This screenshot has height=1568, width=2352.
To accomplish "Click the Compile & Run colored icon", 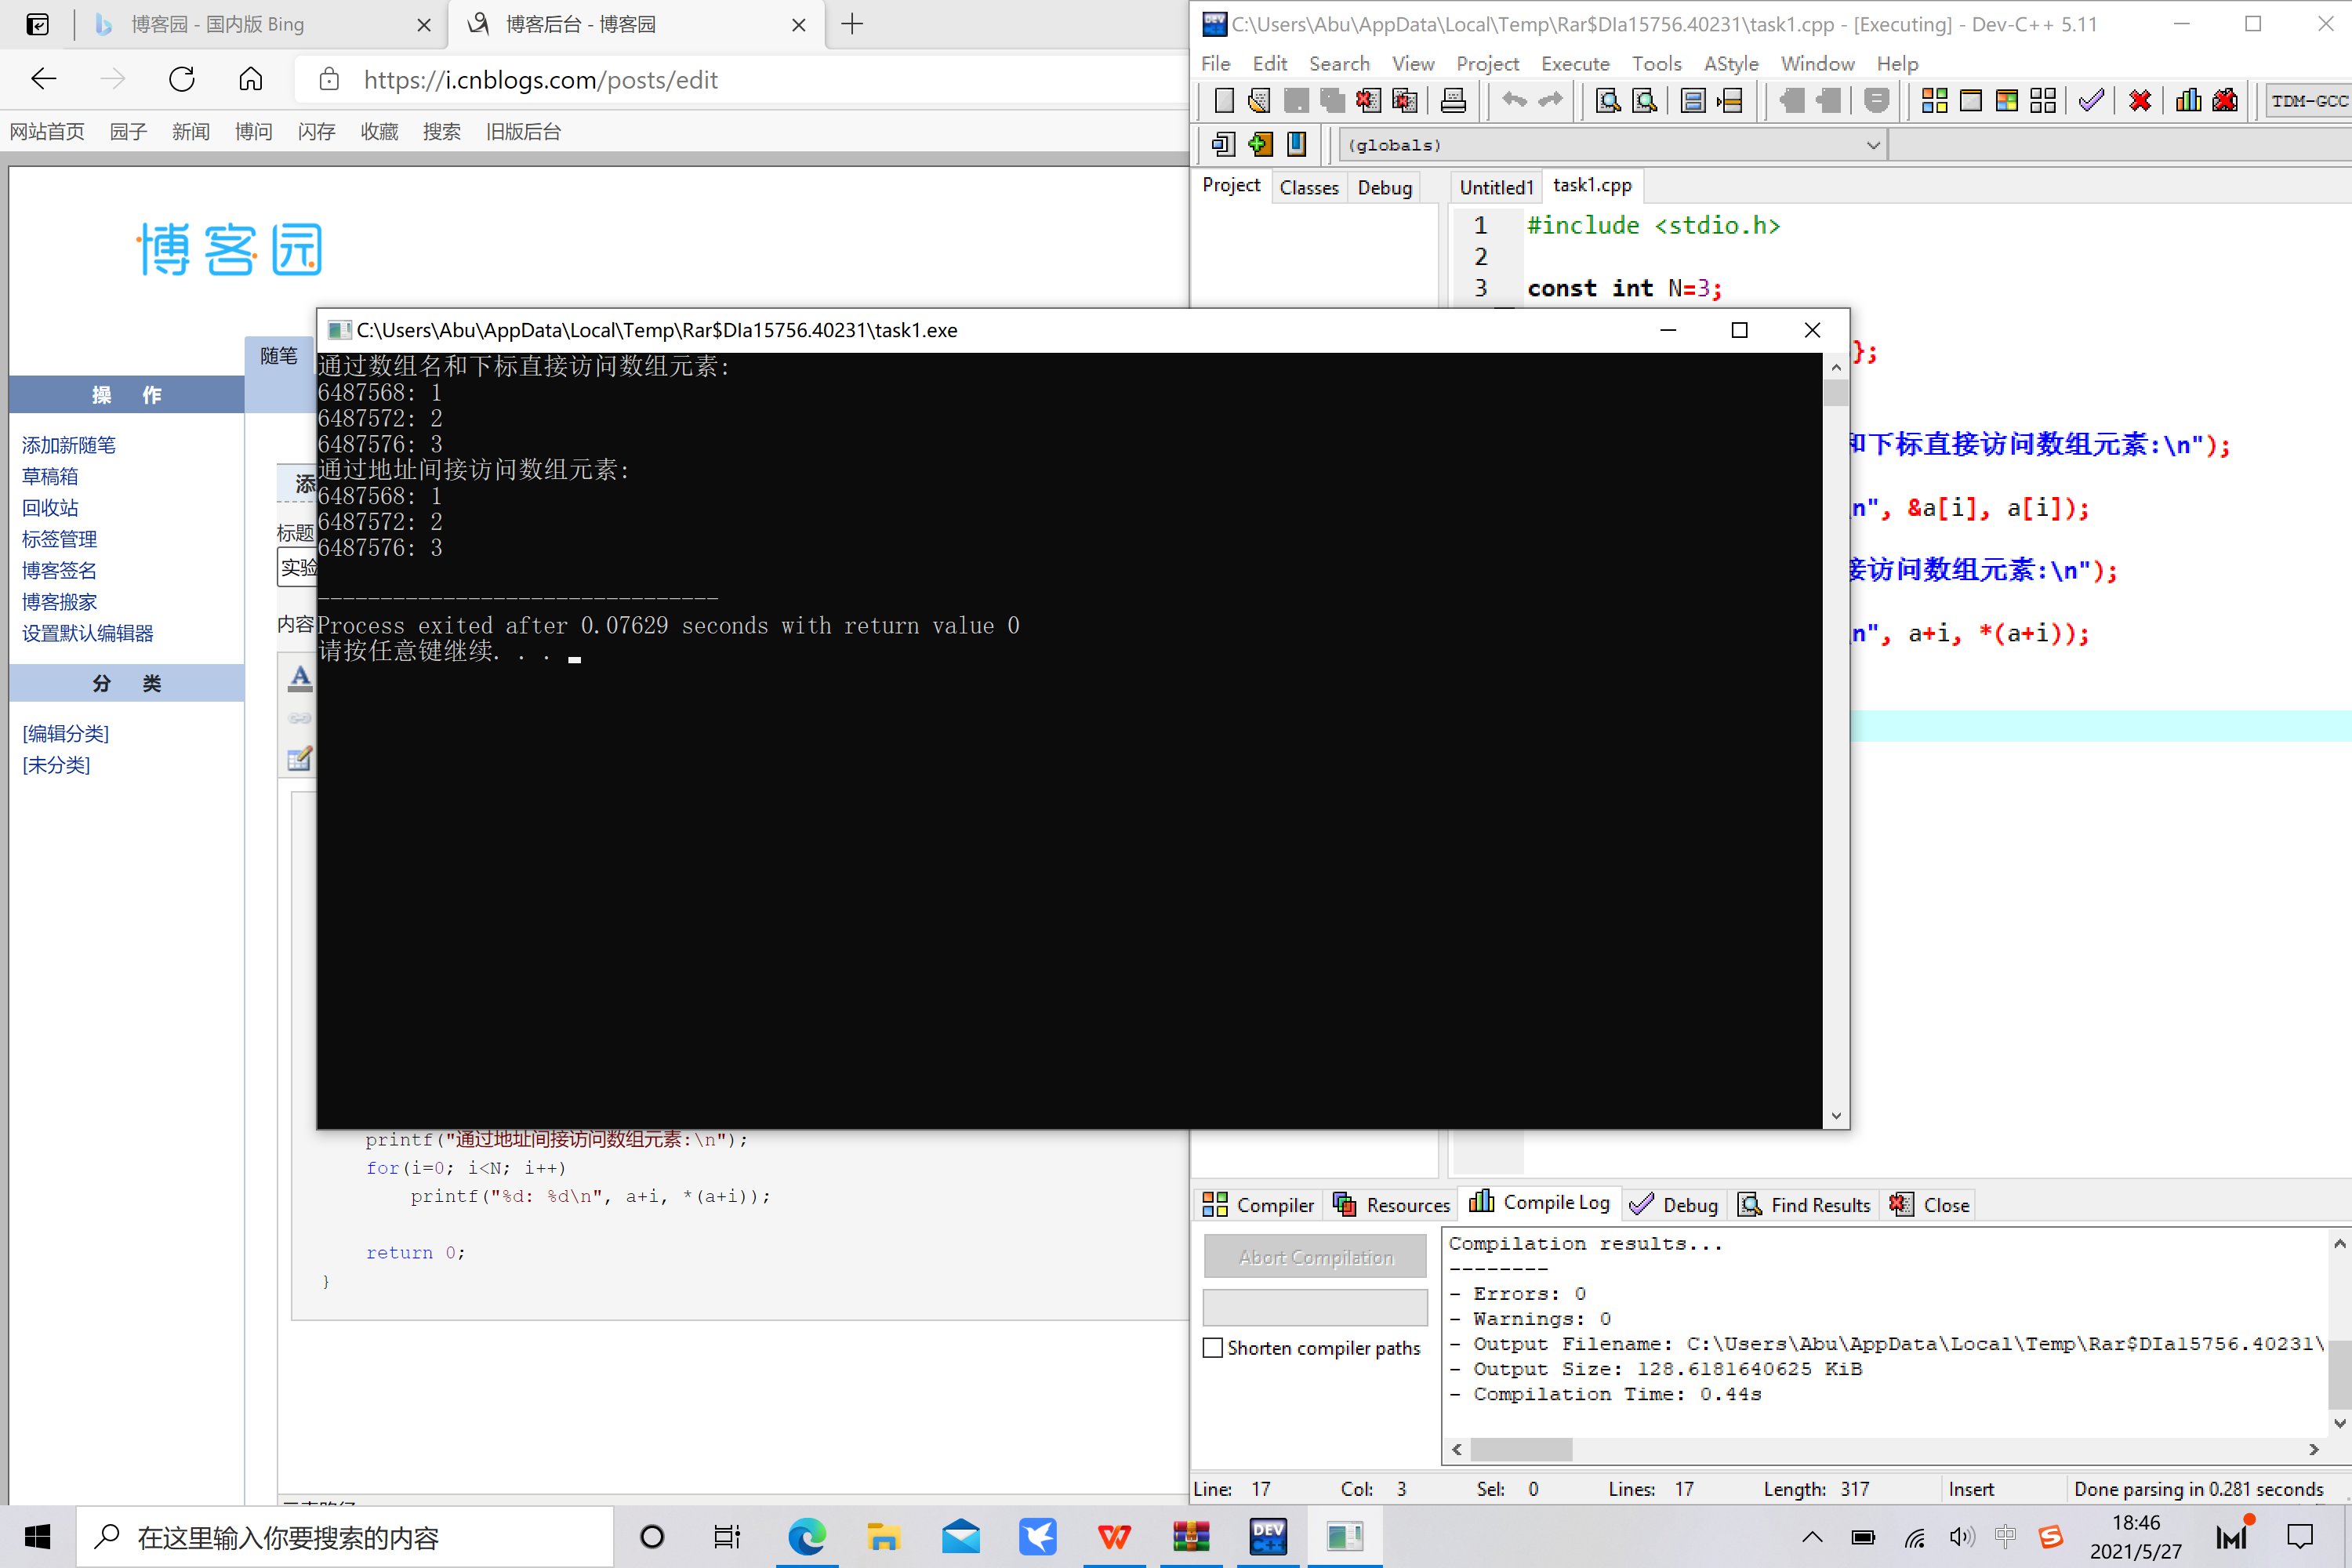I will (x=2006, y=100).
